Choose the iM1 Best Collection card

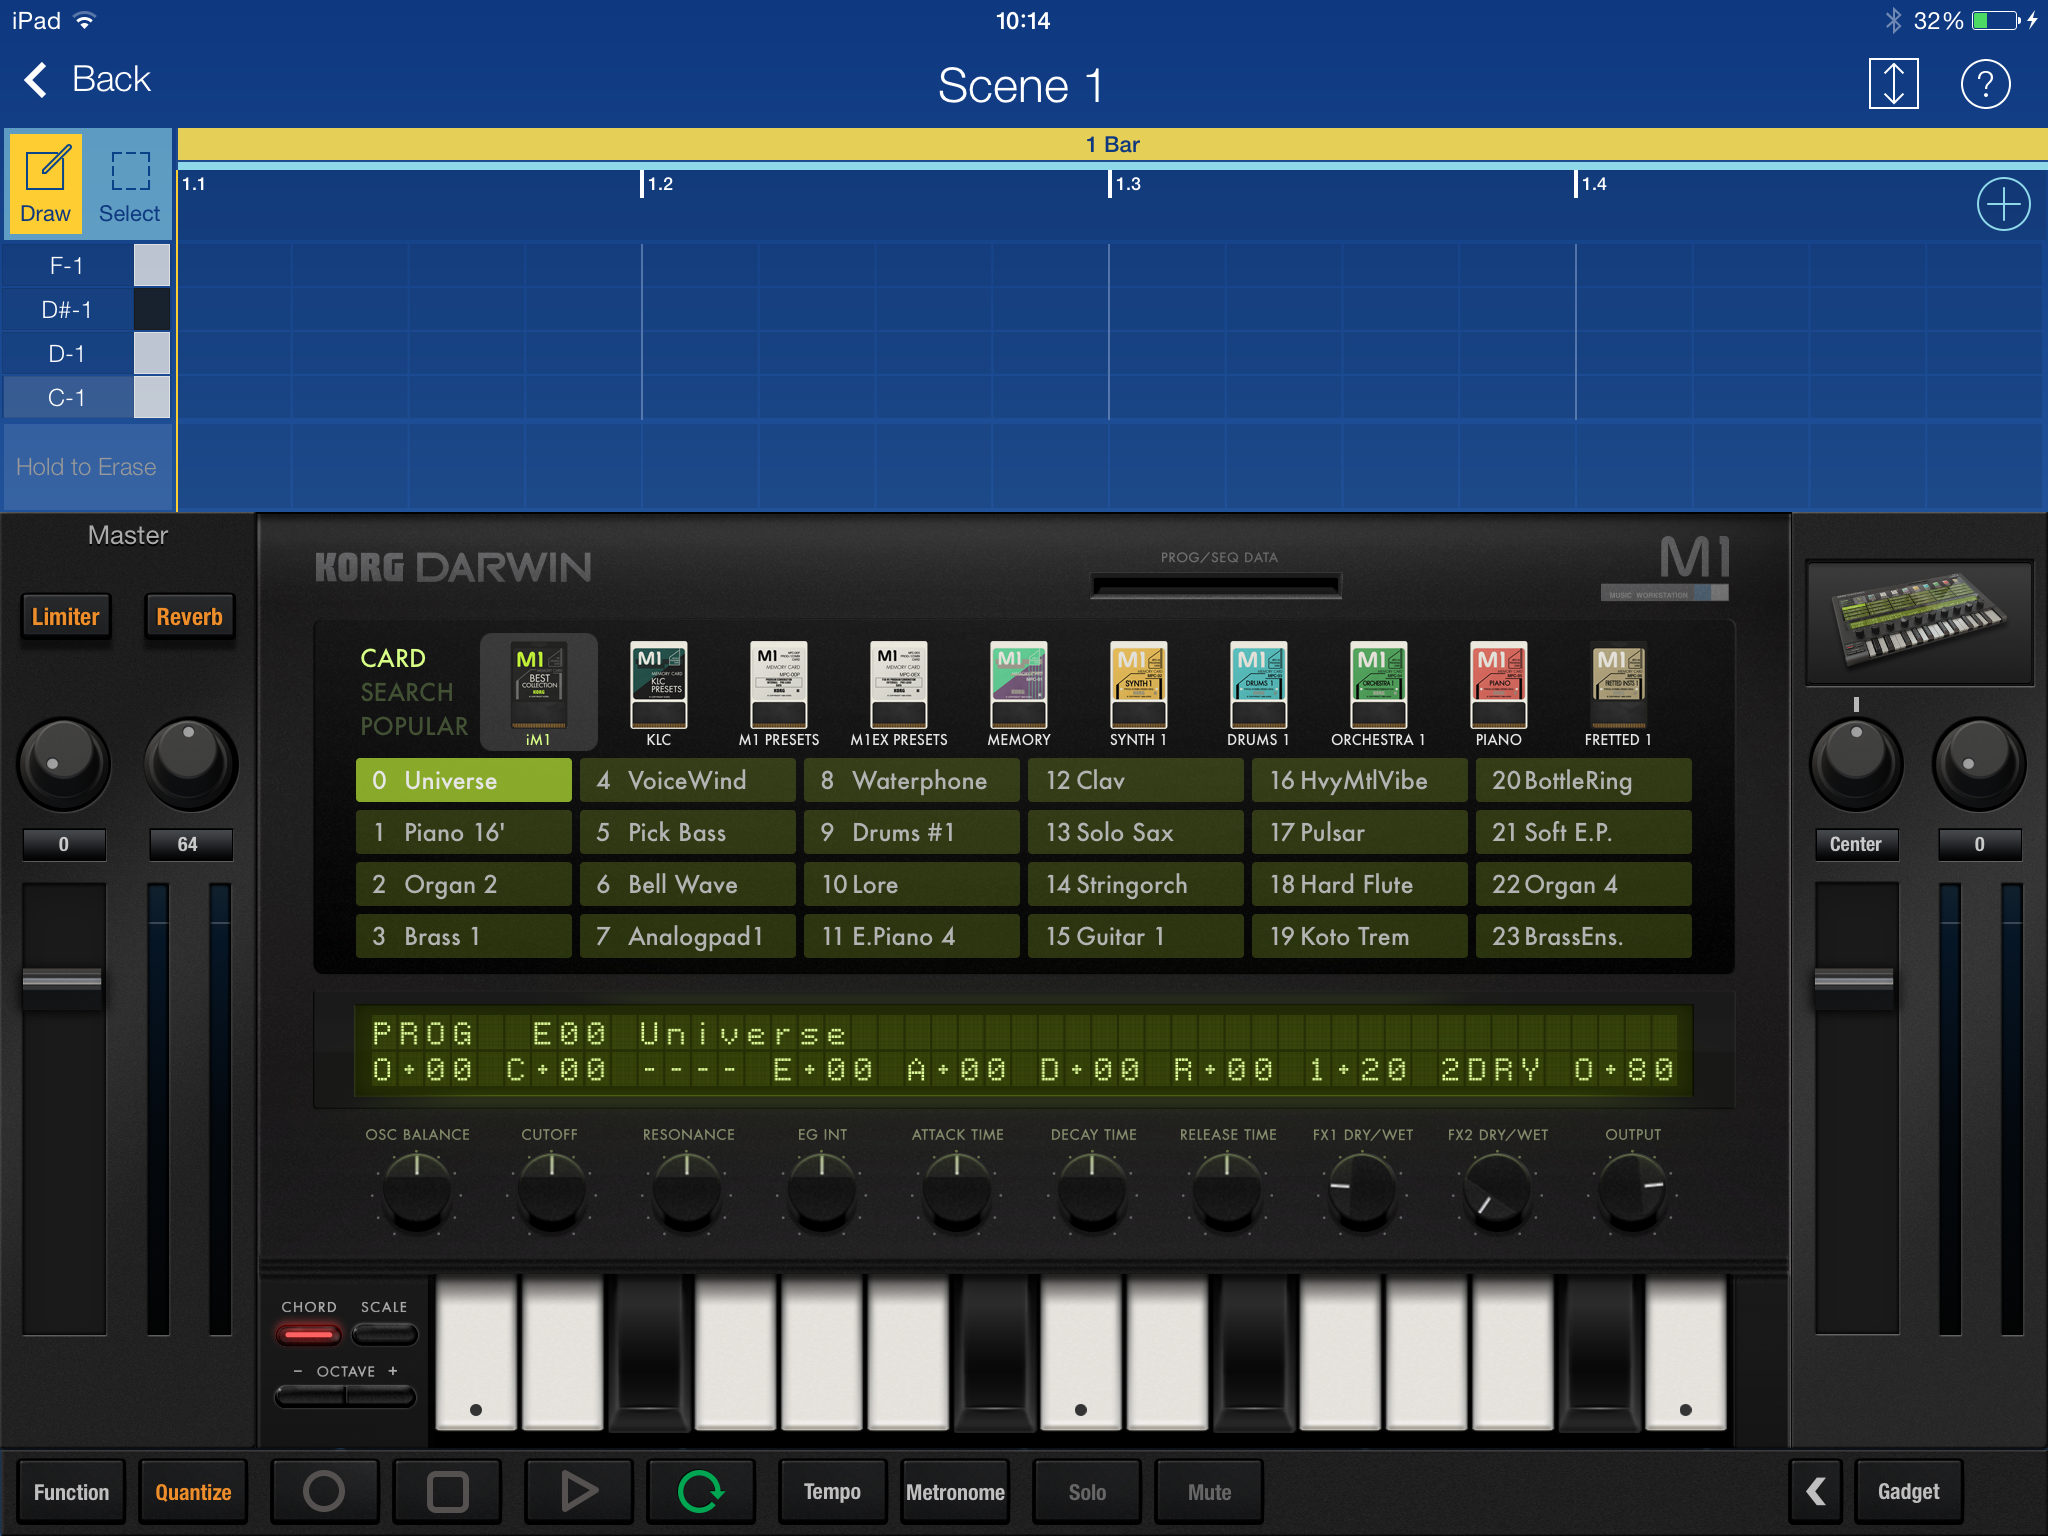pos(539,692)
